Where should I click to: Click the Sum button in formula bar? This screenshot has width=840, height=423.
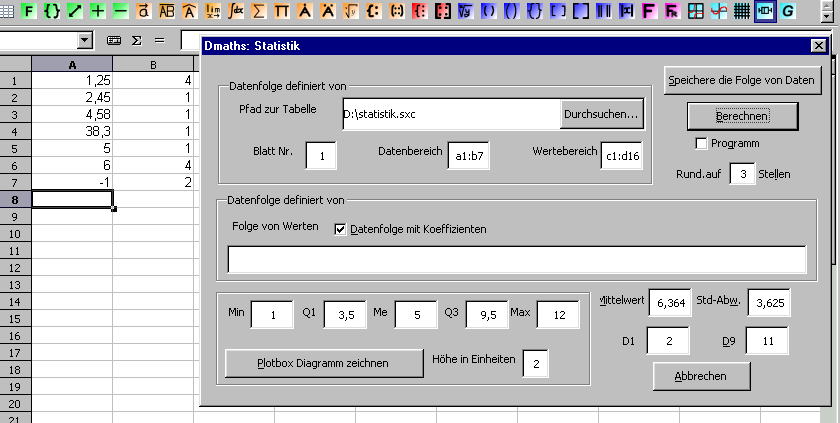136,40
